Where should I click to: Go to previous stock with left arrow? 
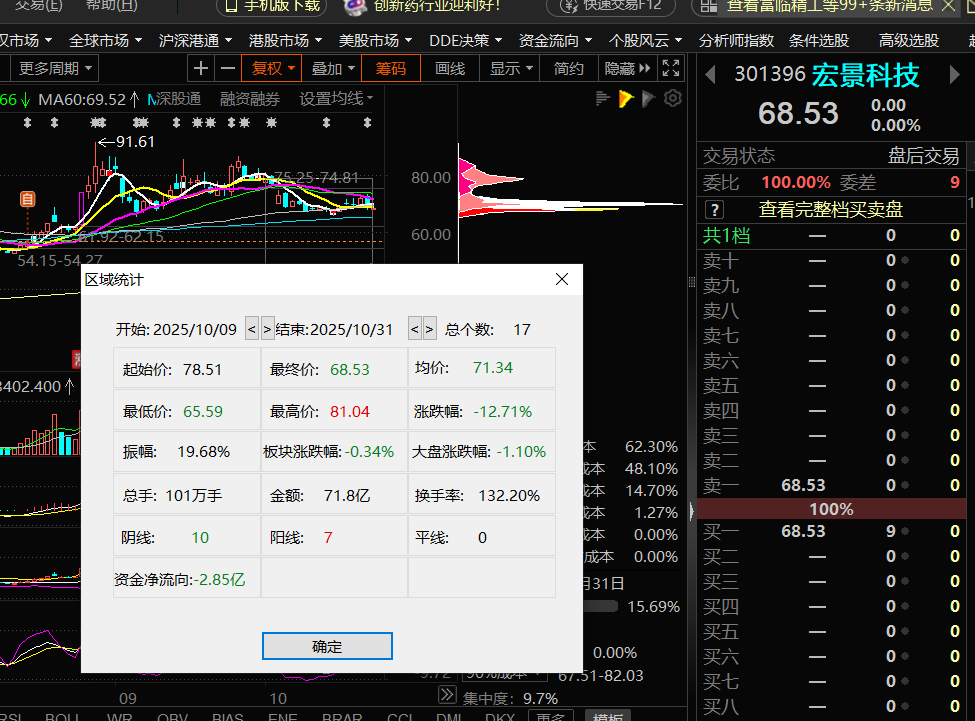pyautogui.click(x=710, y=75)
